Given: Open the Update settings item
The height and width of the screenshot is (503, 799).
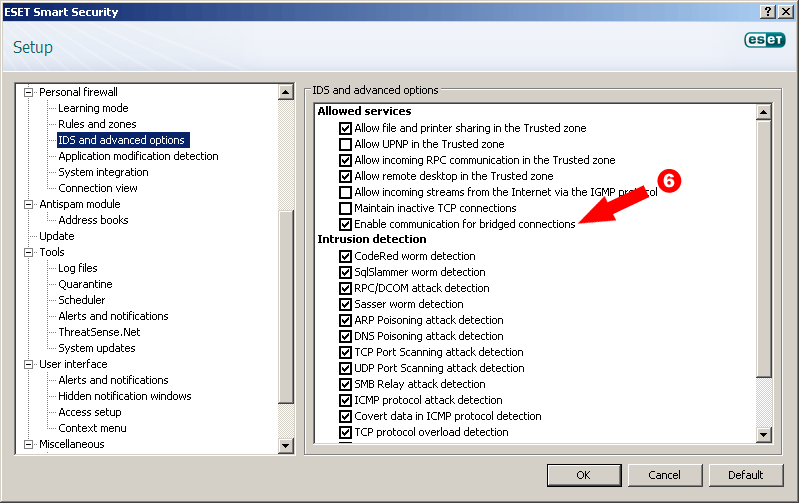Looking at the screenshot, I should [57, 236].
